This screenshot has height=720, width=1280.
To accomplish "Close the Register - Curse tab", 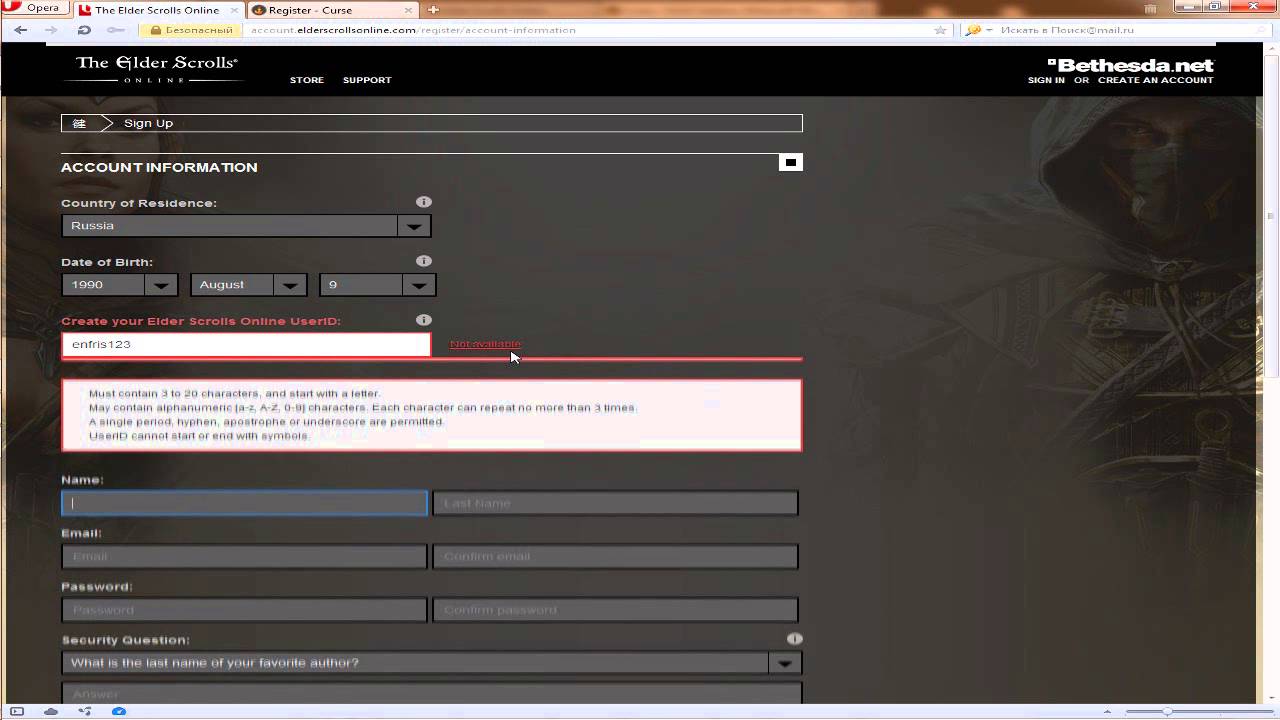I will click(x=409, y=10).
